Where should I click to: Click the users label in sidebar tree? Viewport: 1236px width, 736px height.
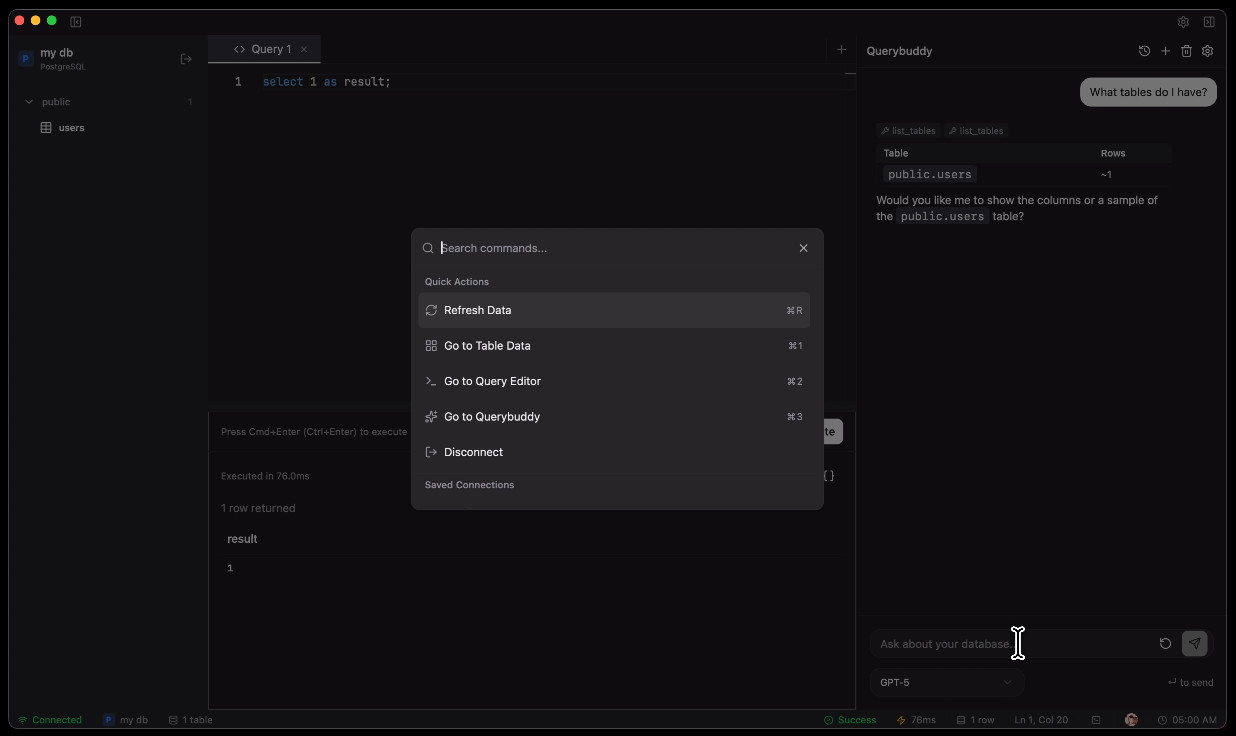[72, 128]
